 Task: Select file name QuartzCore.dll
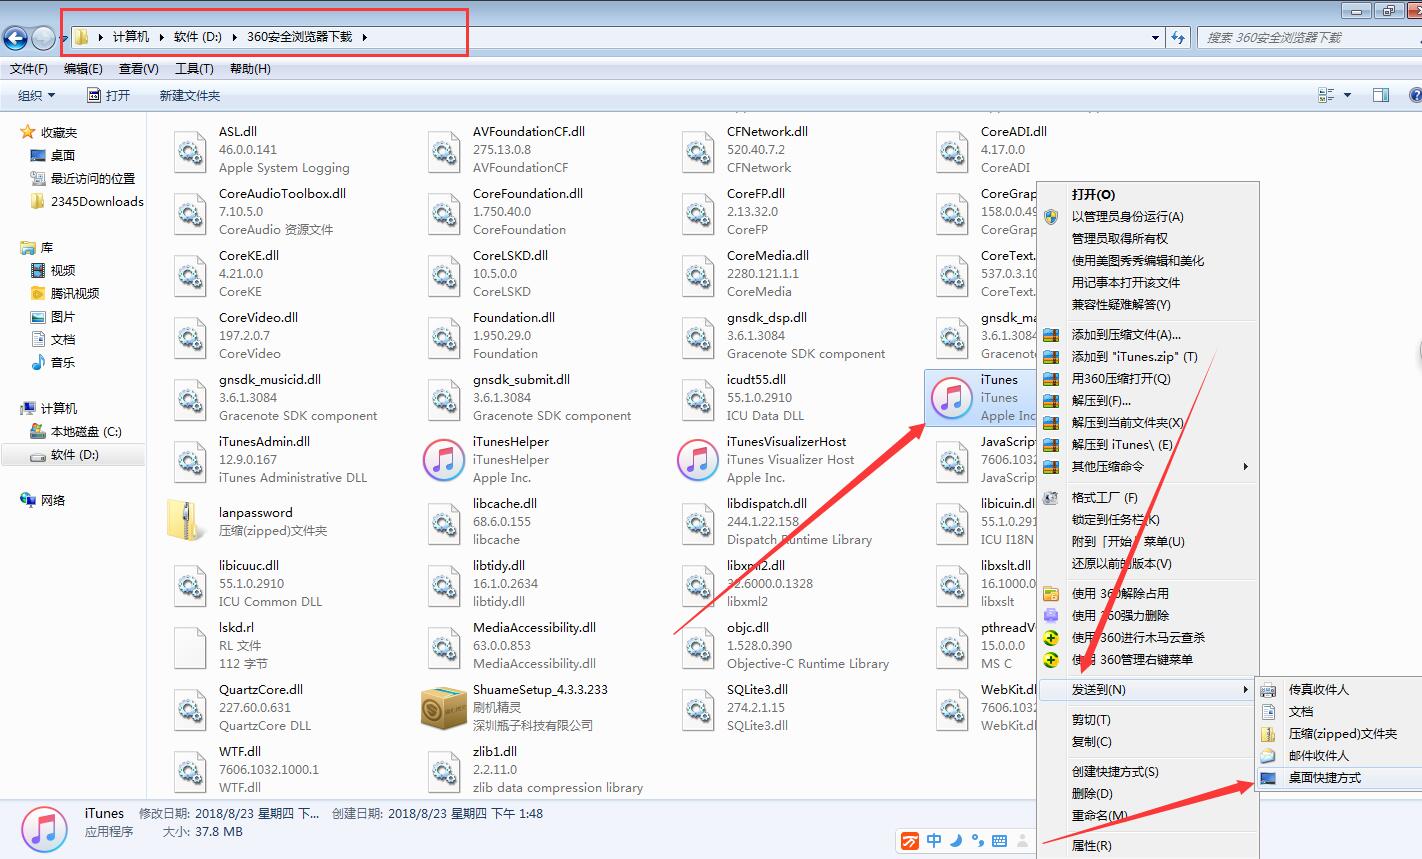point(261,689)
